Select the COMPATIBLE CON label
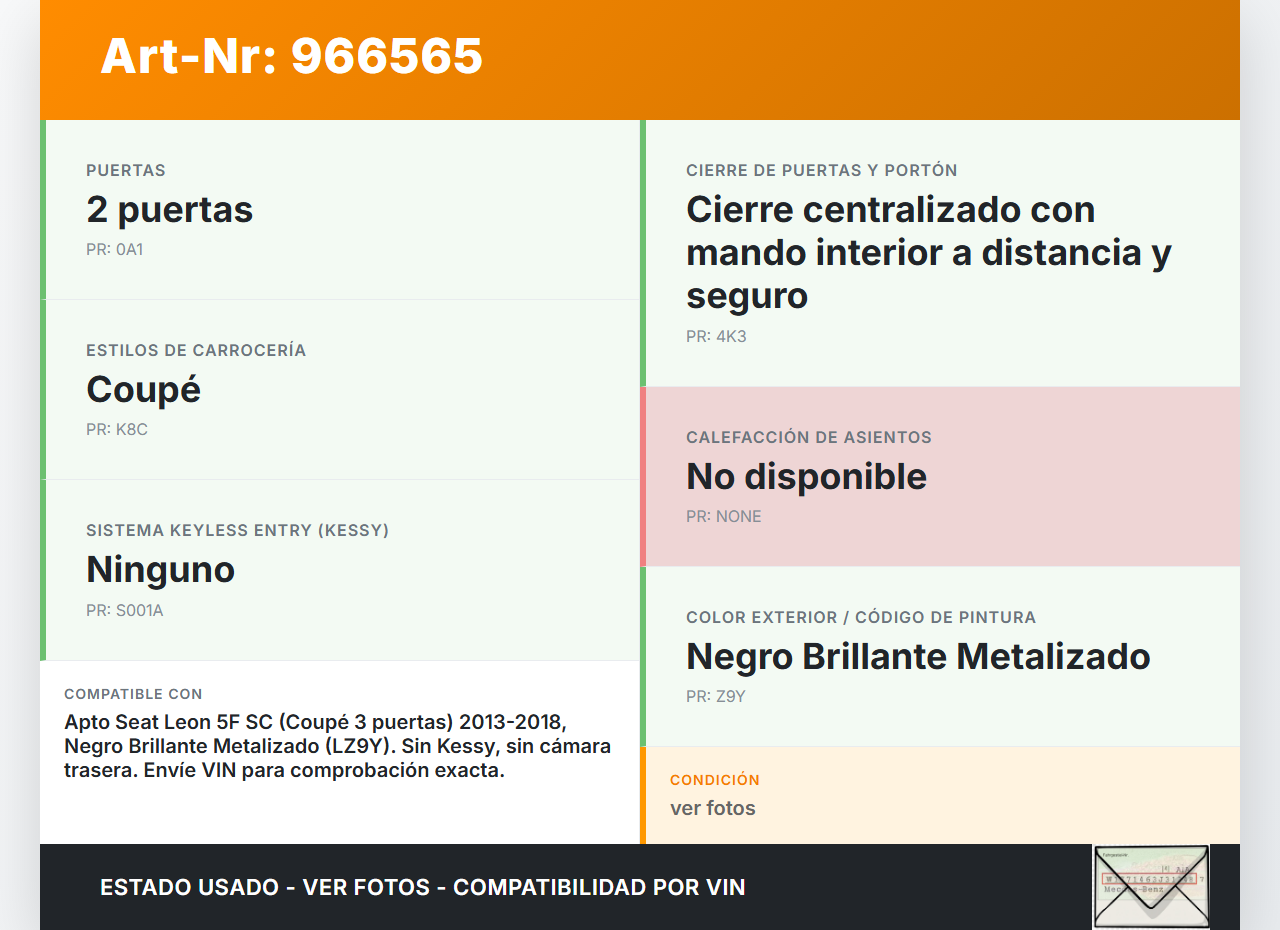Screen dimensions: 1280x930 (x=133, y=694)
